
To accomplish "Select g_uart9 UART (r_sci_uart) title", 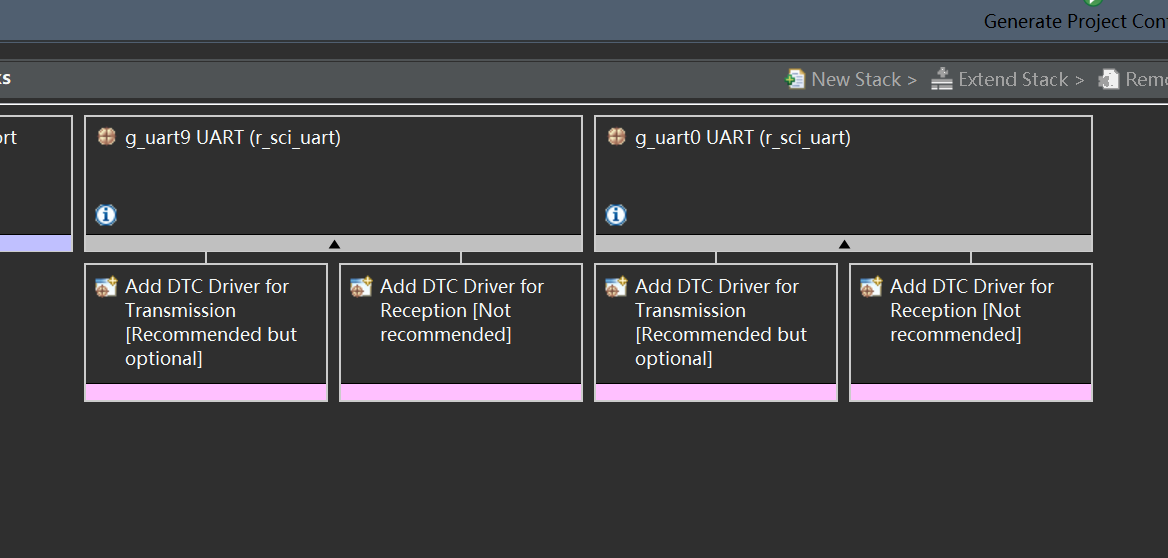I will click(x=232, y=138).
